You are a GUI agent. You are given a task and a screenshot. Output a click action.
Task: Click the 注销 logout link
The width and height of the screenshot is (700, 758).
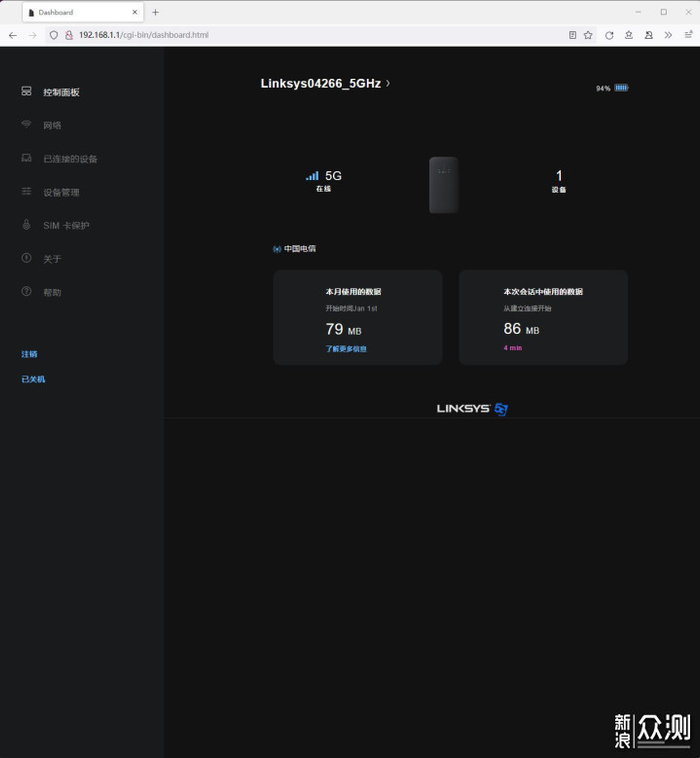[29, 354]
